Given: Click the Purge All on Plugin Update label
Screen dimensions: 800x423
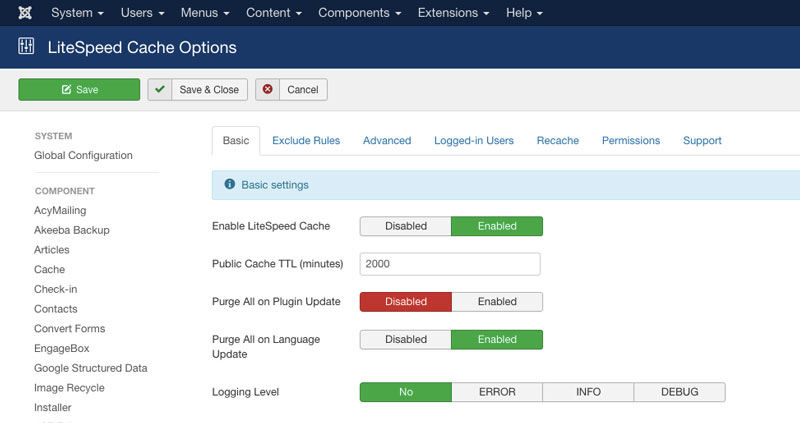Looking at the screenshot, I should (276, 302).
